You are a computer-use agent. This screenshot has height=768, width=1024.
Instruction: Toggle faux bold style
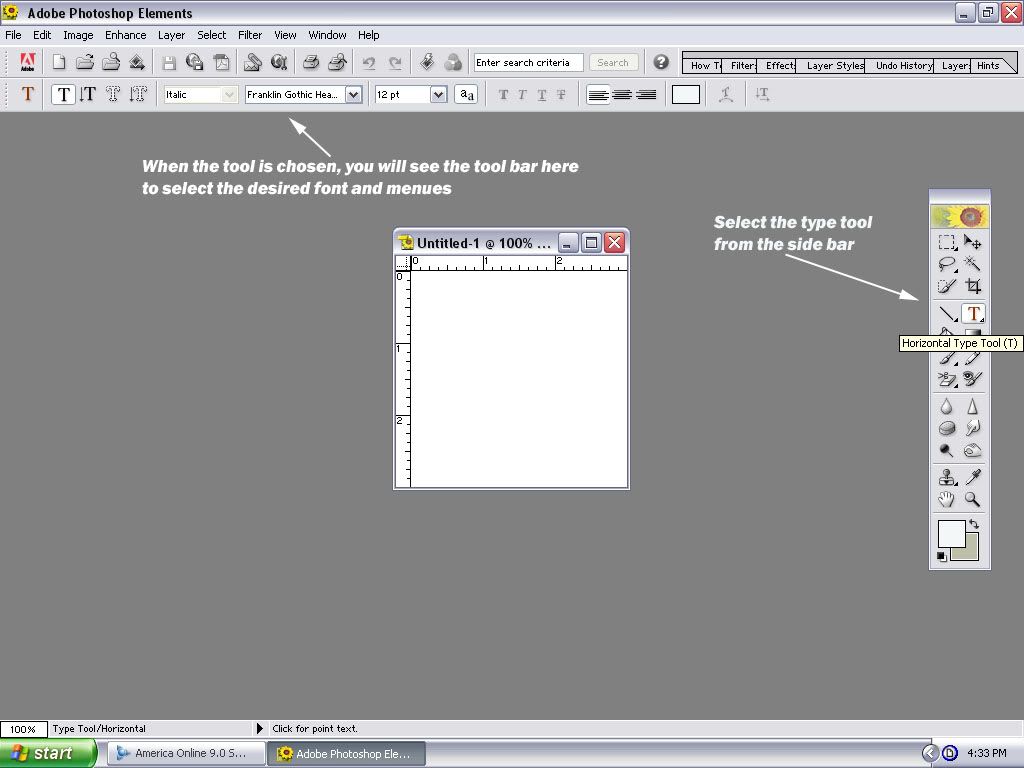(503, 95)
